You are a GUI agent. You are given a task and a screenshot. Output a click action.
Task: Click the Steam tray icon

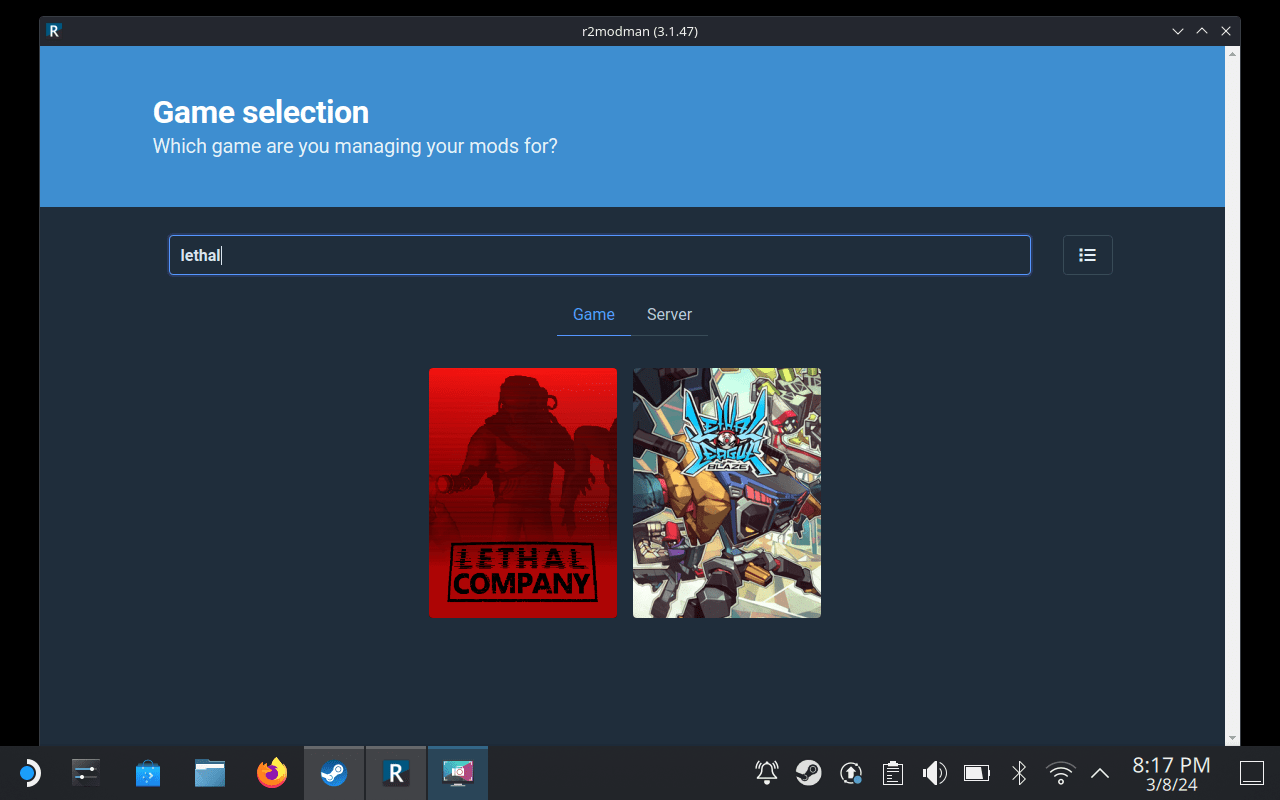point(809,773)
